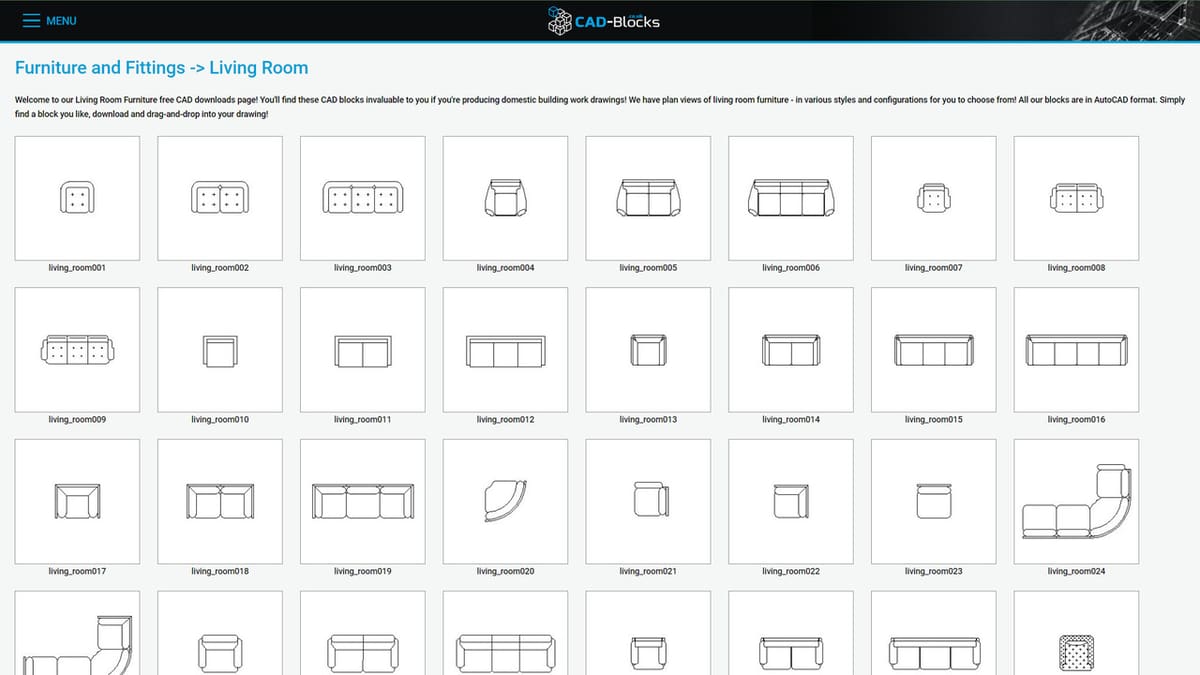Click the living_room018 caption text
This screenshot has height=675, width=1200.
tap(220, 571)
